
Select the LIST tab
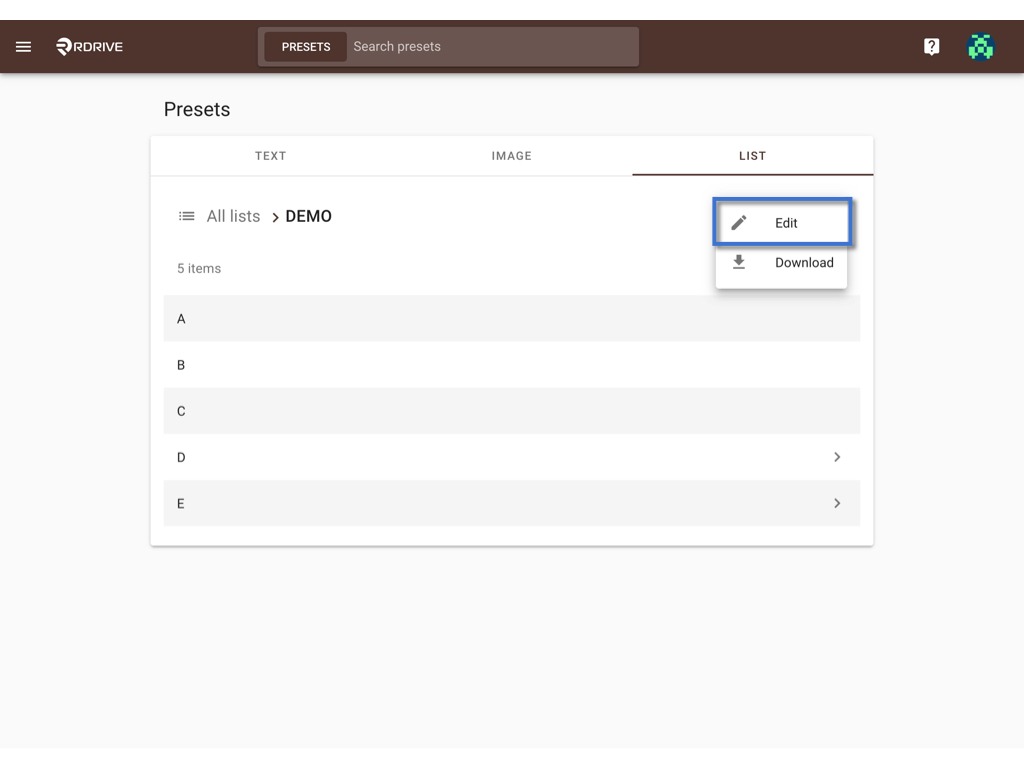[x=752, y=156]
